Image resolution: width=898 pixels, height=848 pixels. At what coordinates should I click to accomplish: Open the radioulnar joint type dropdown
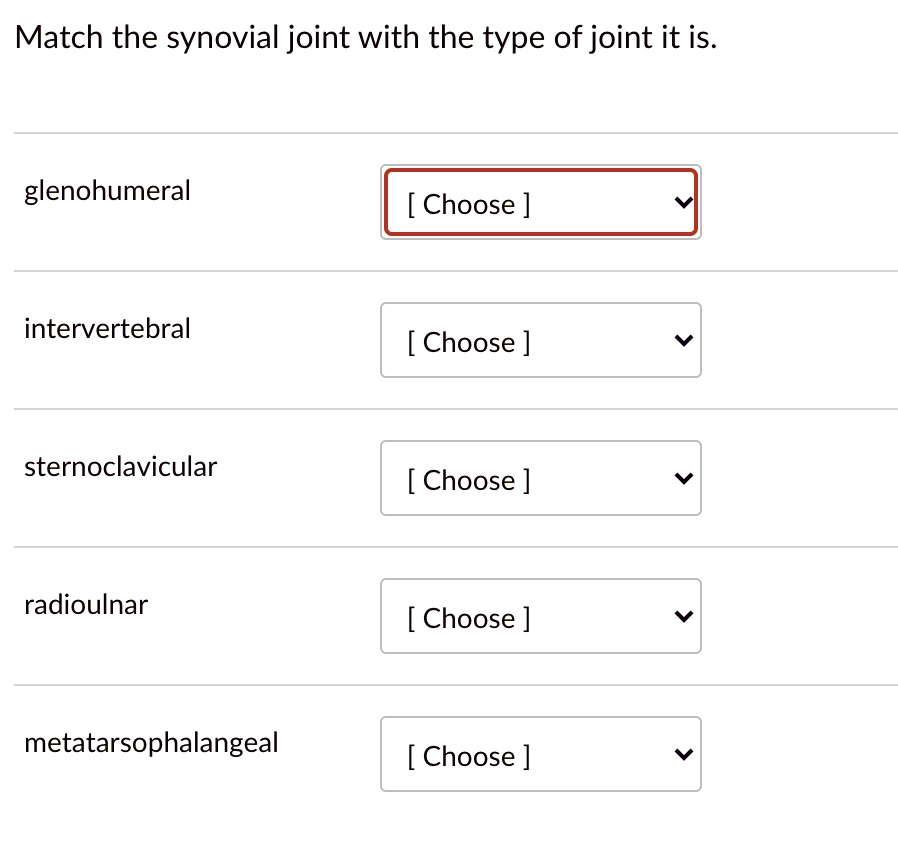[x=540, y=616]
